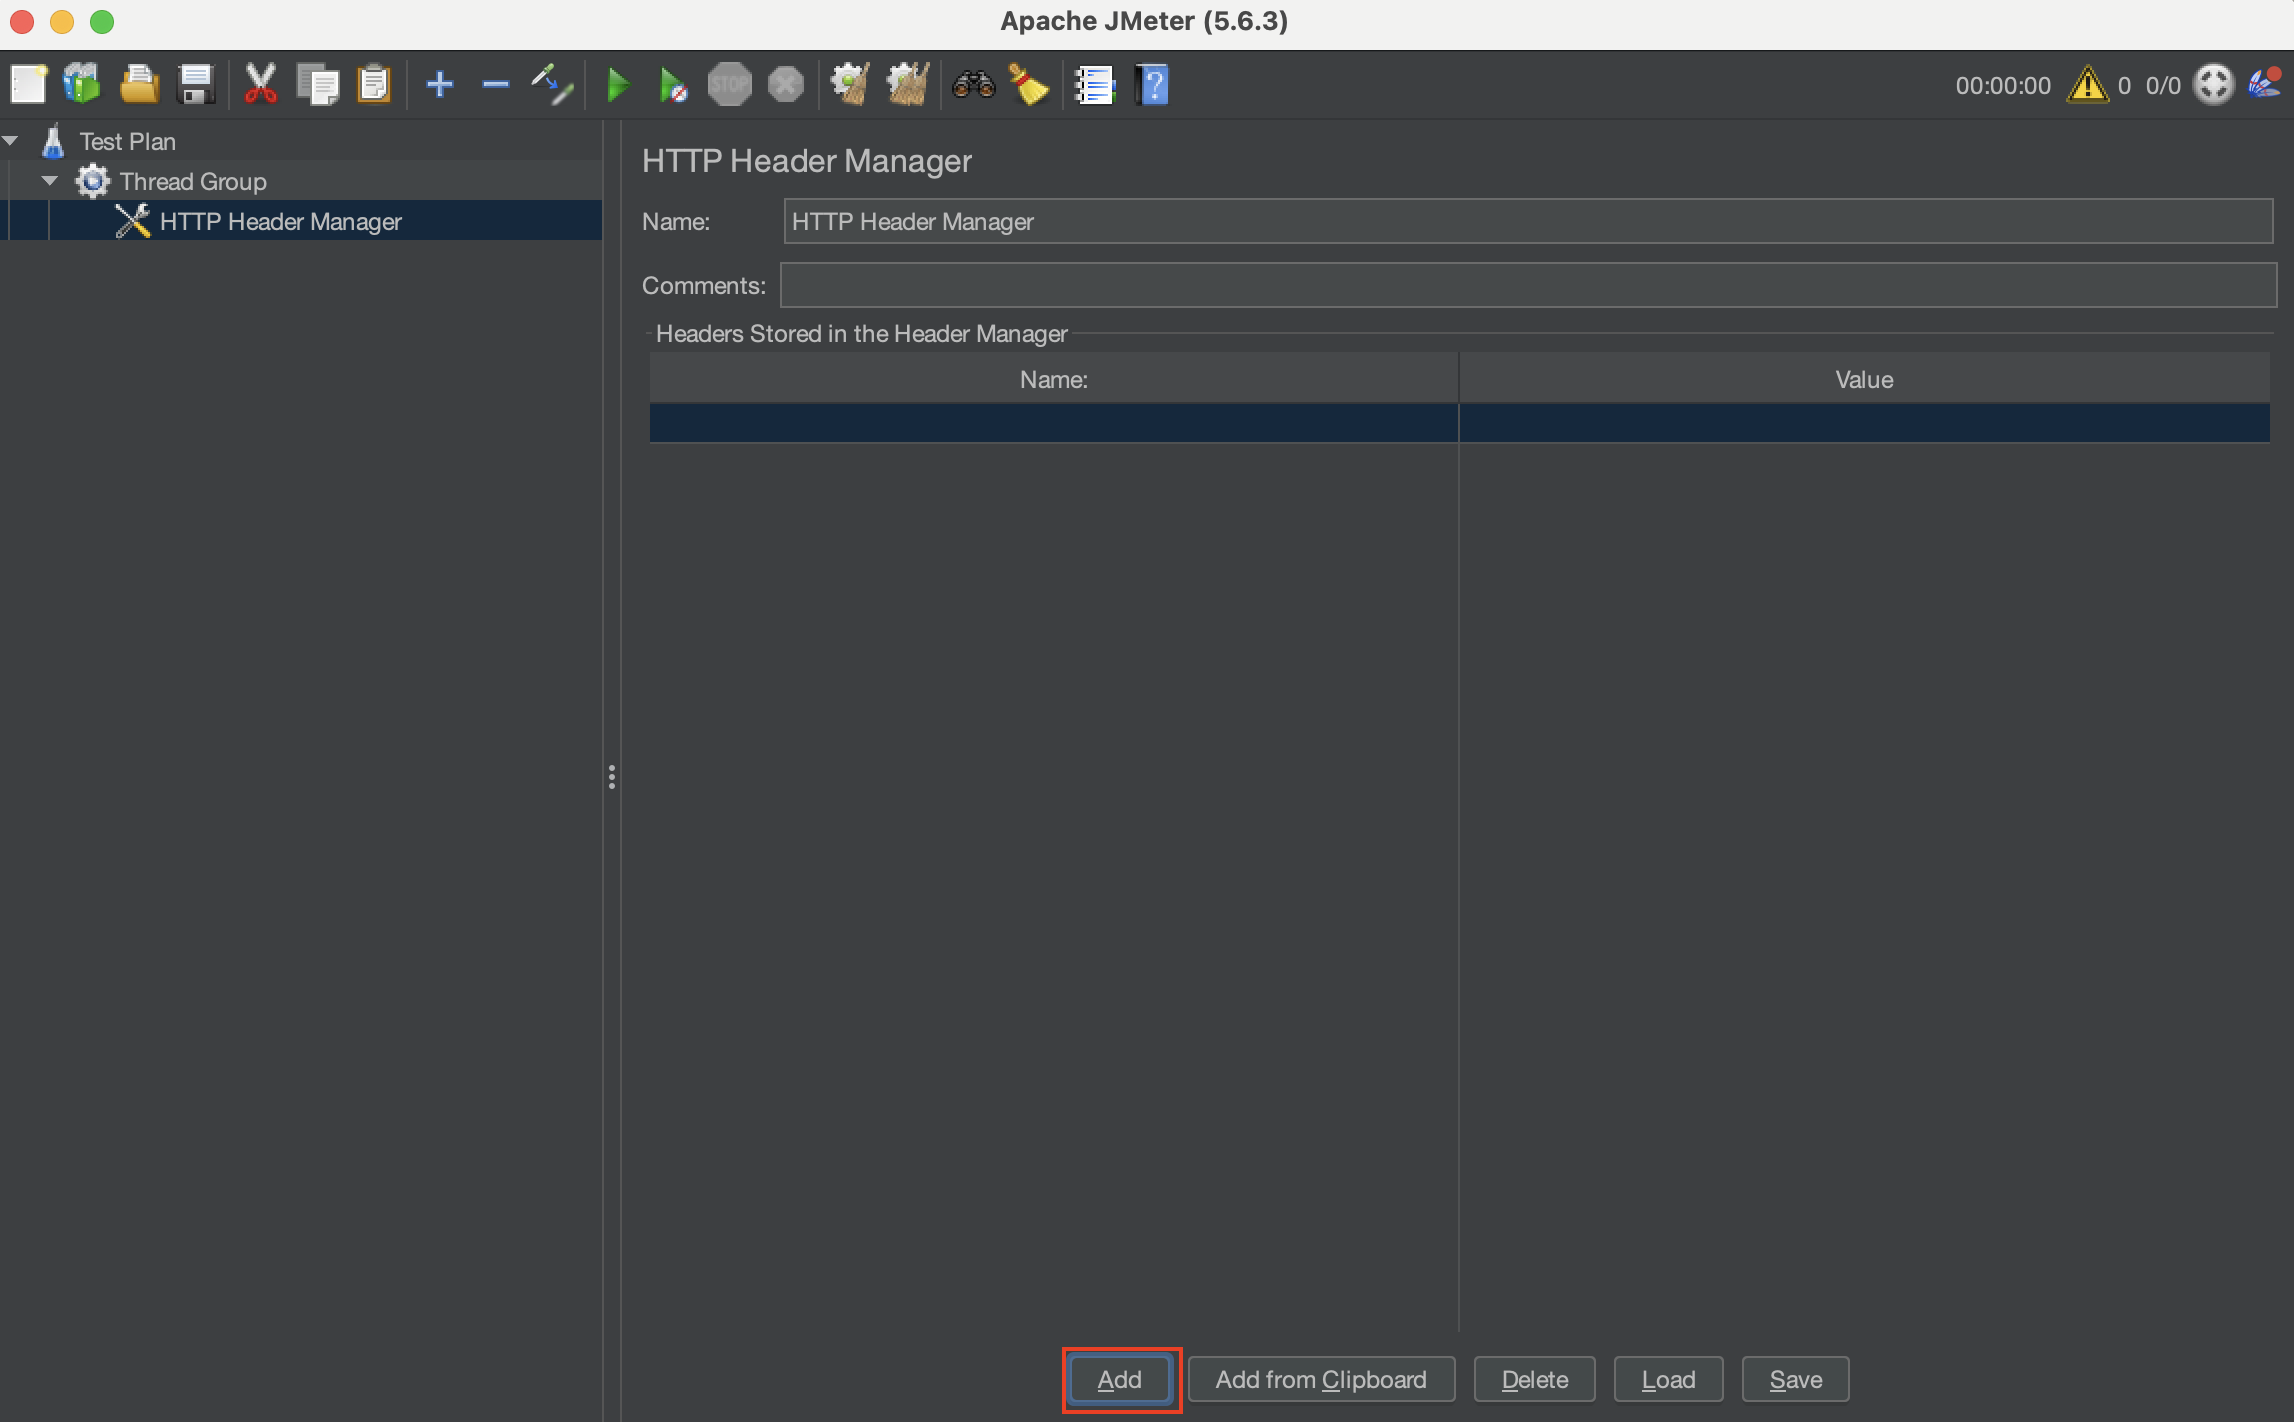Select HTTP Header Manager tree item
2294x1422 pixels.
[x=280, y=221]
